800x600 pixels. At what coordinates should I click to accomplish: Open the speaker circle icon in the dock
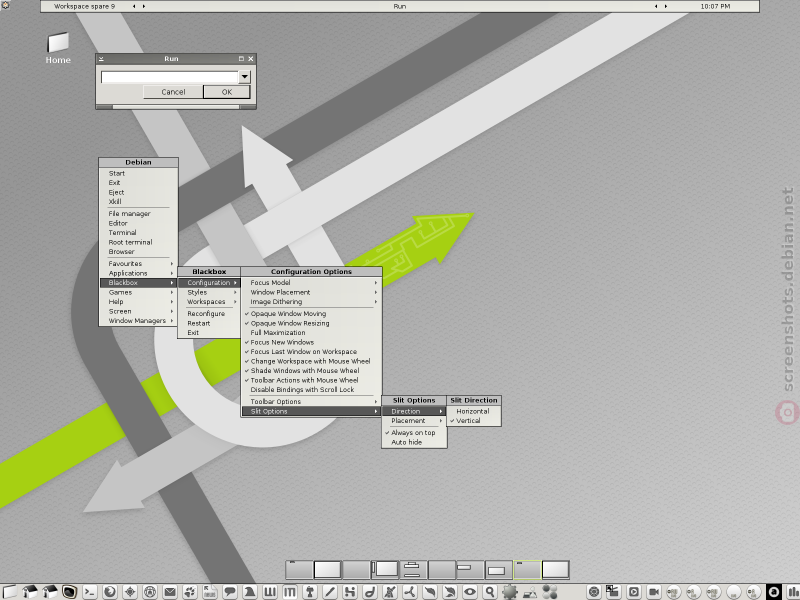(x=593, y=592)
